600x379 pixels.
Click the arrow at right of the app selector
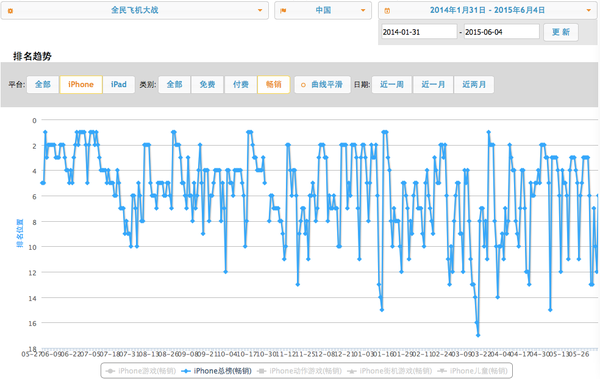(x=260, y=10)
